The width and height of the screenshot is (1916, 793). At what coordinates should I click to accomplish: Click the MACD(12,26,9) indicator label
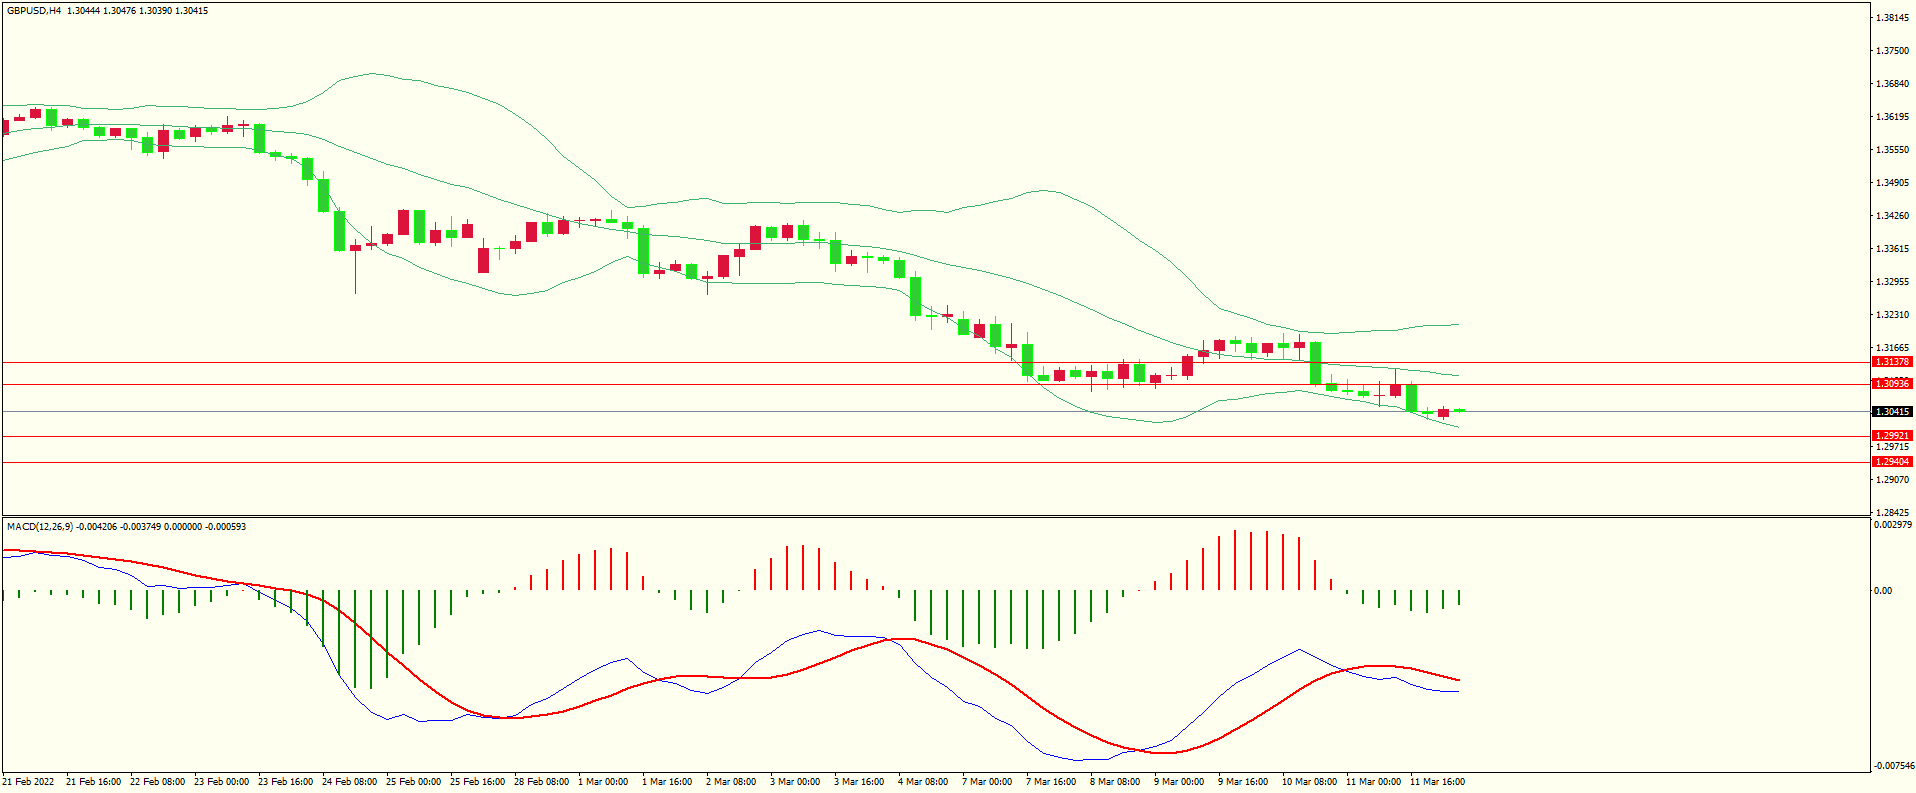tap(40, 526)
